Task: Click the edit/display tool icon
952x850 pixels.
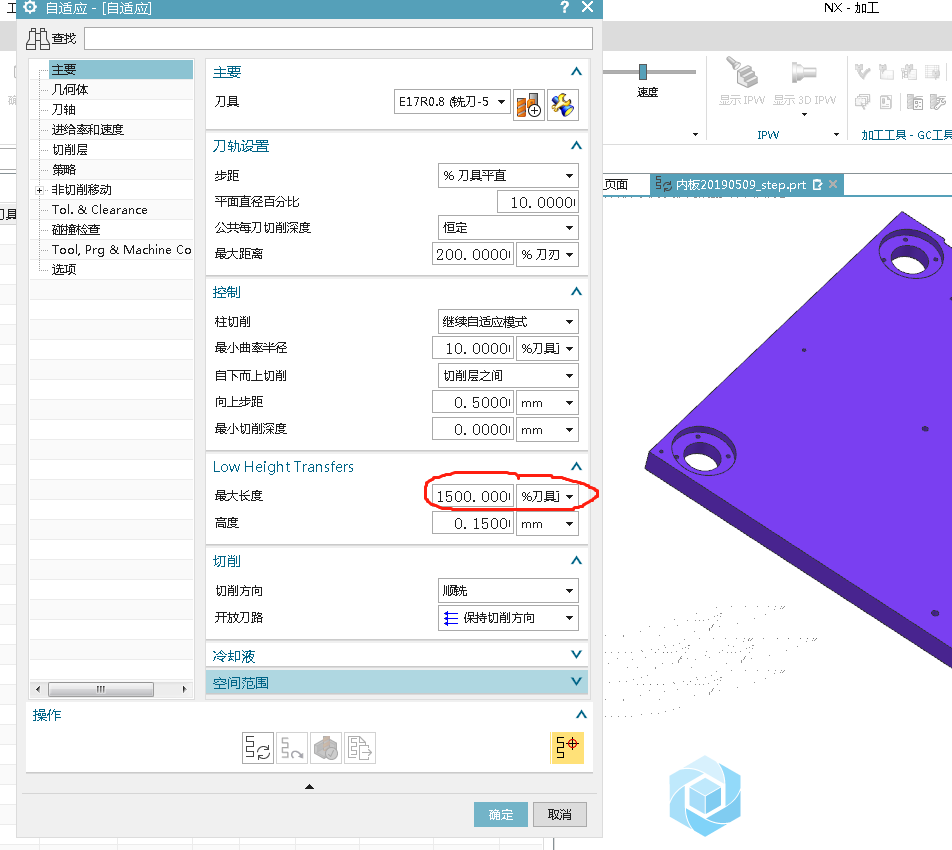Action: click(562, 105)
